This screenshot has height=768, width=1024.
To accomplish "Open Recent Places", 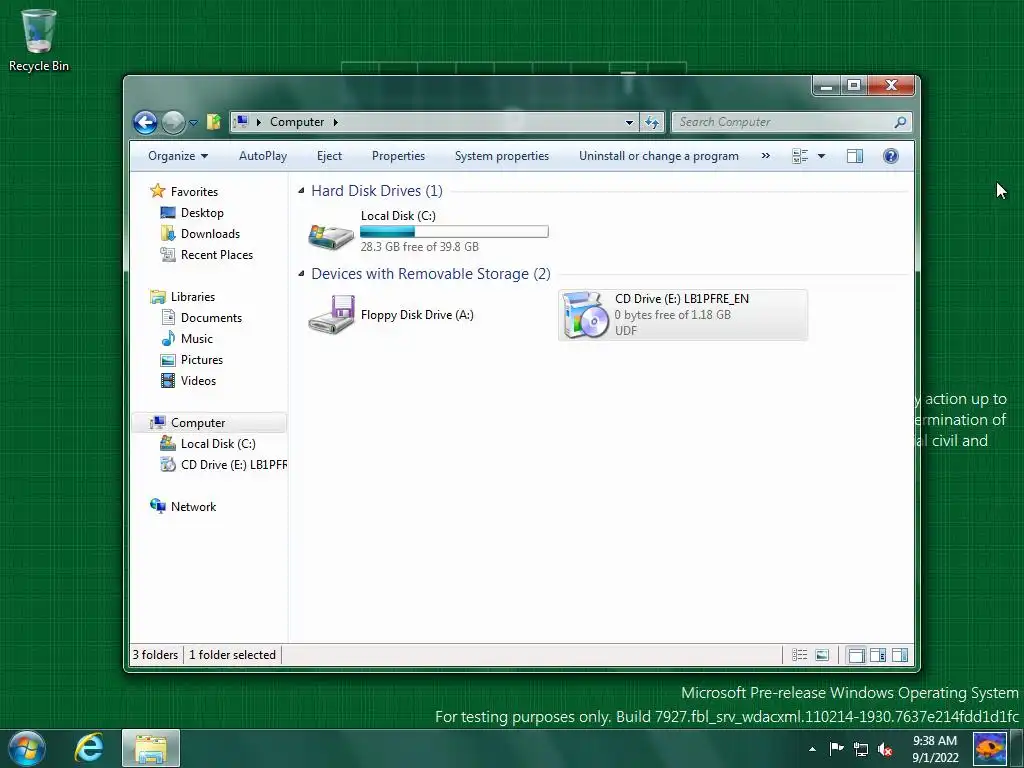I will pyautogui.click(x=217, y=255).
